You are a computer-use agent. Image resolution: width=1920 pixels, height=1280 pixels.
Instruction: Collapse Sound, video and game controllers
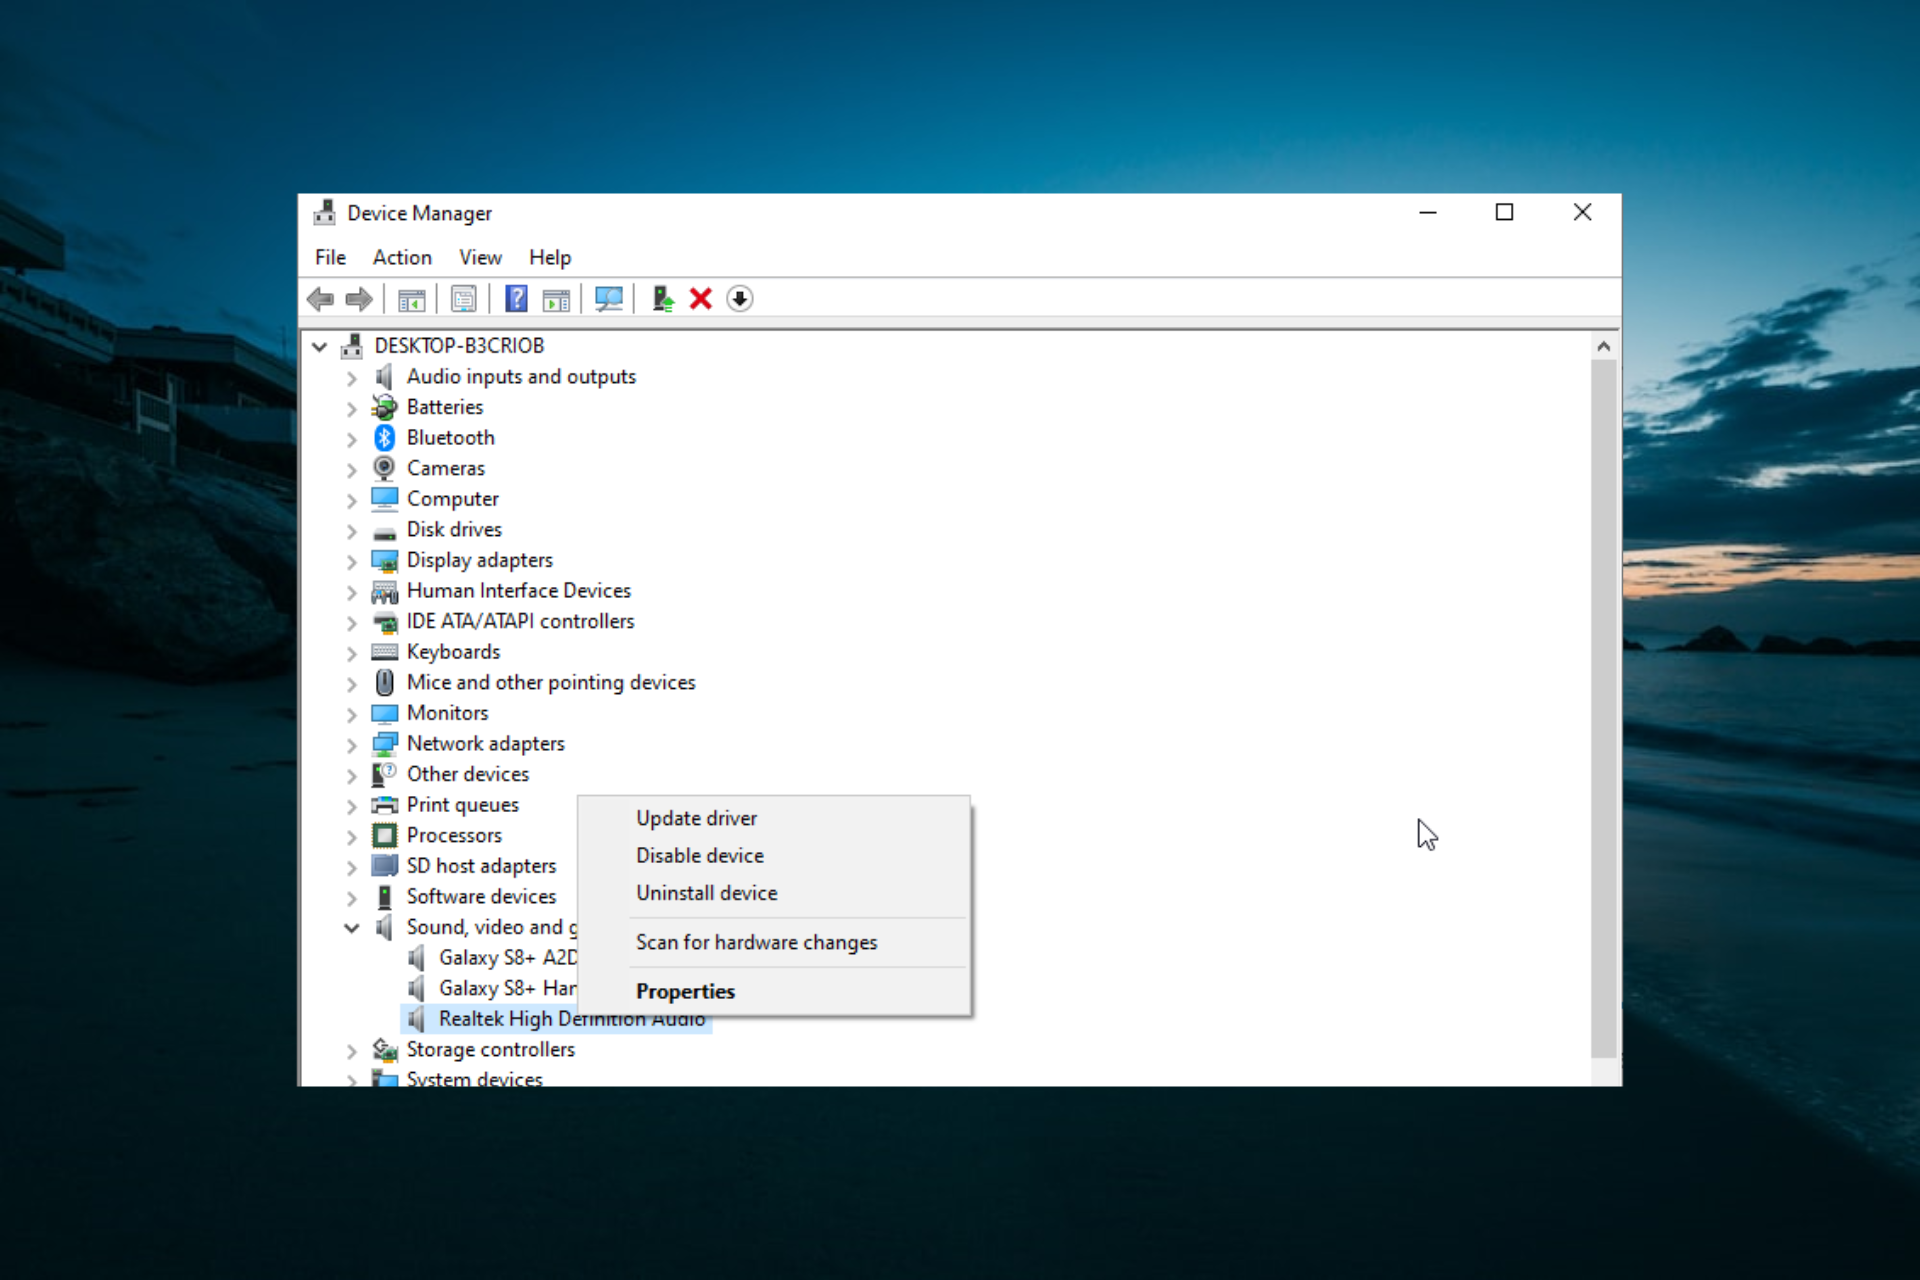click(x=351, y=928)
